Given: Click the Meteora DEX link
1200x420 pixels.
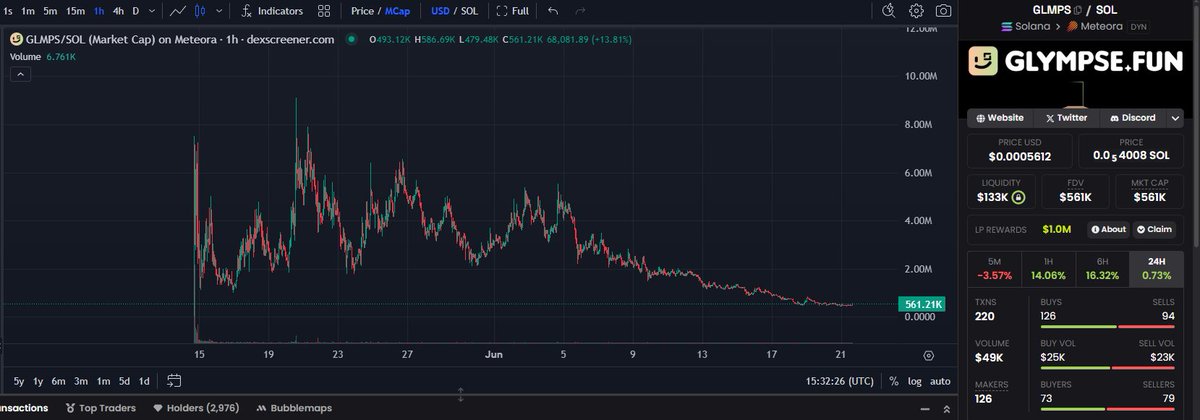Looking at the screenshot, I should click(x=1097, y=27).
